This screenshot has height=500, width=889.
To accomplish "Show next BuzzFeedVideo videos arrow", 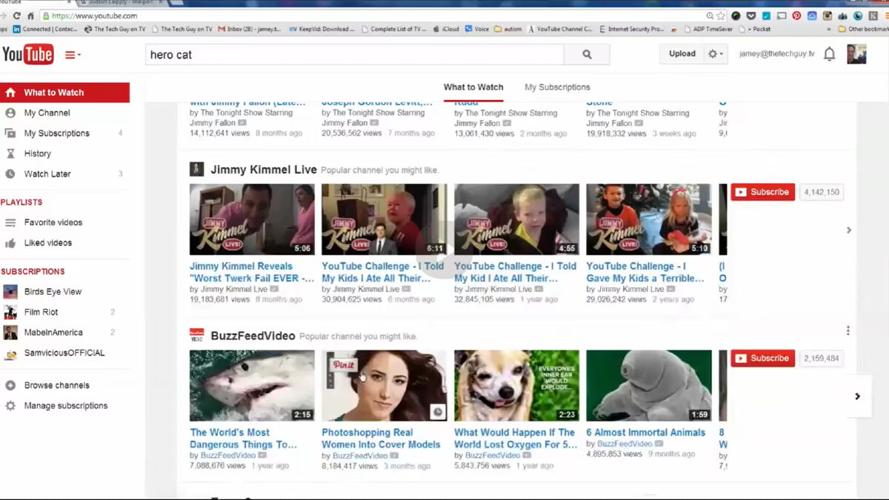I will [858, 396].
